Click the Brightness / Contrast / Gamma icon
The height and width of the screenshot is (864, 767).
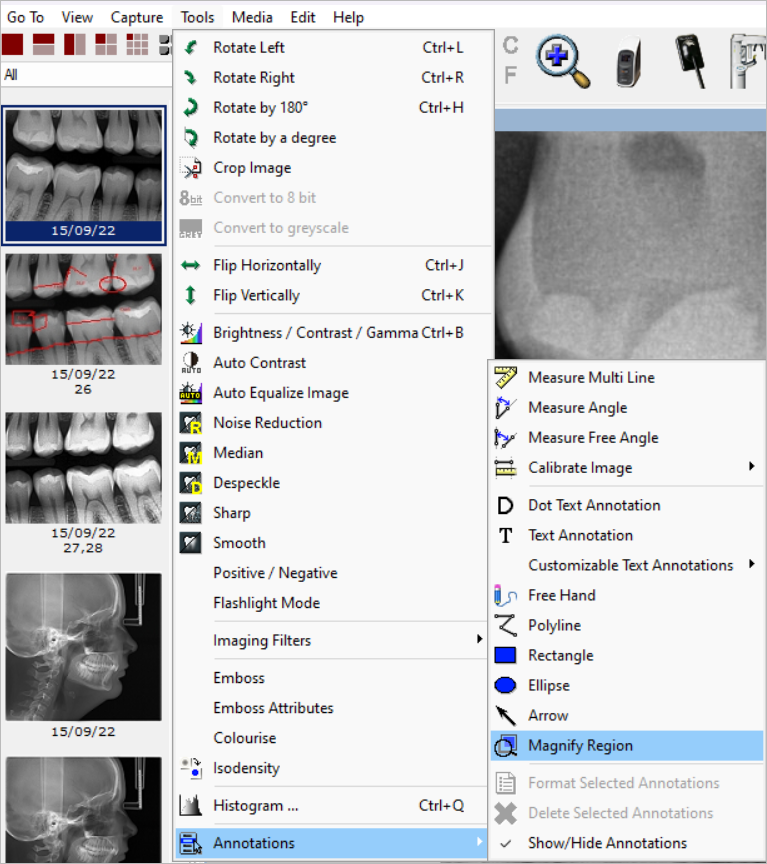click(x=191, y=332)
